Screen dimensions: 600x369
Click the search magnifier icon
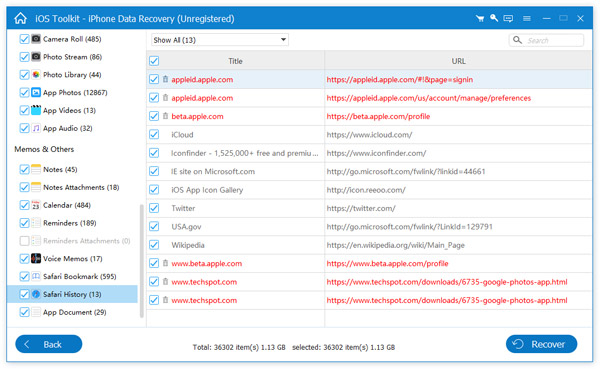tap(517, 40)
